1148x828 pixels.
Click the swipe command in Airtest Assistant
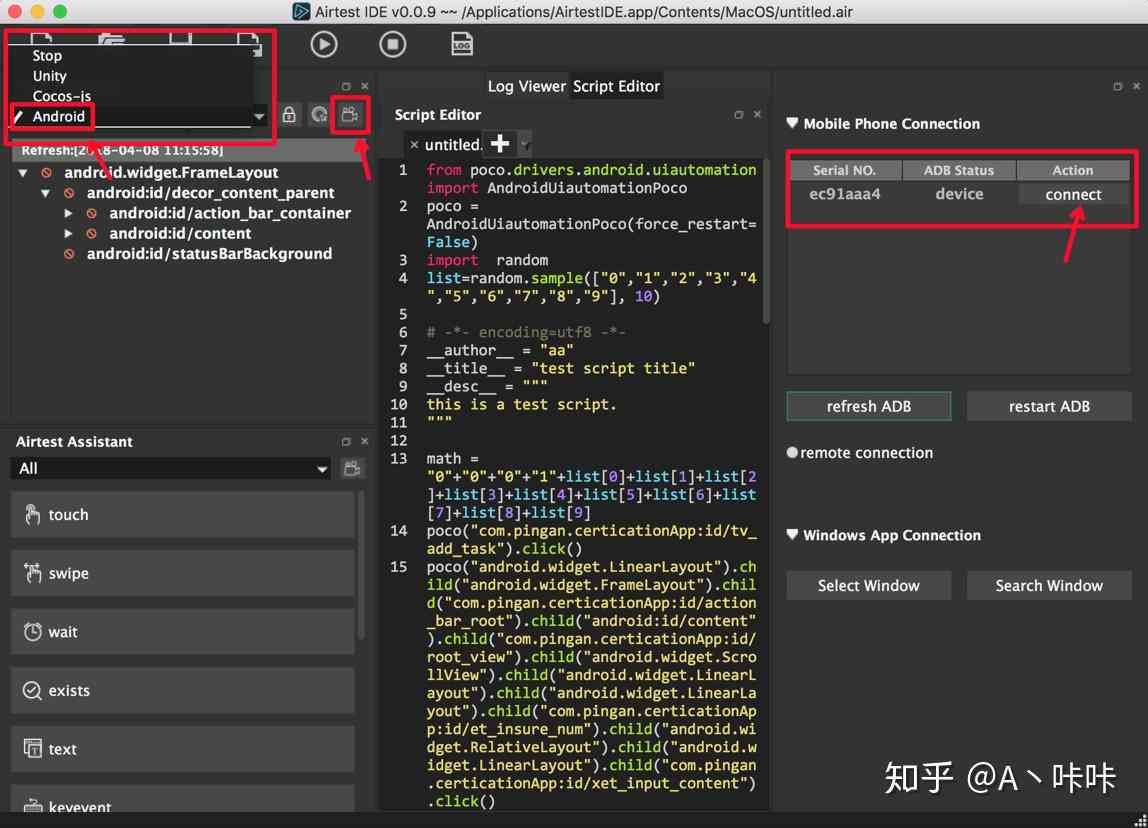[x=182, y=573]
